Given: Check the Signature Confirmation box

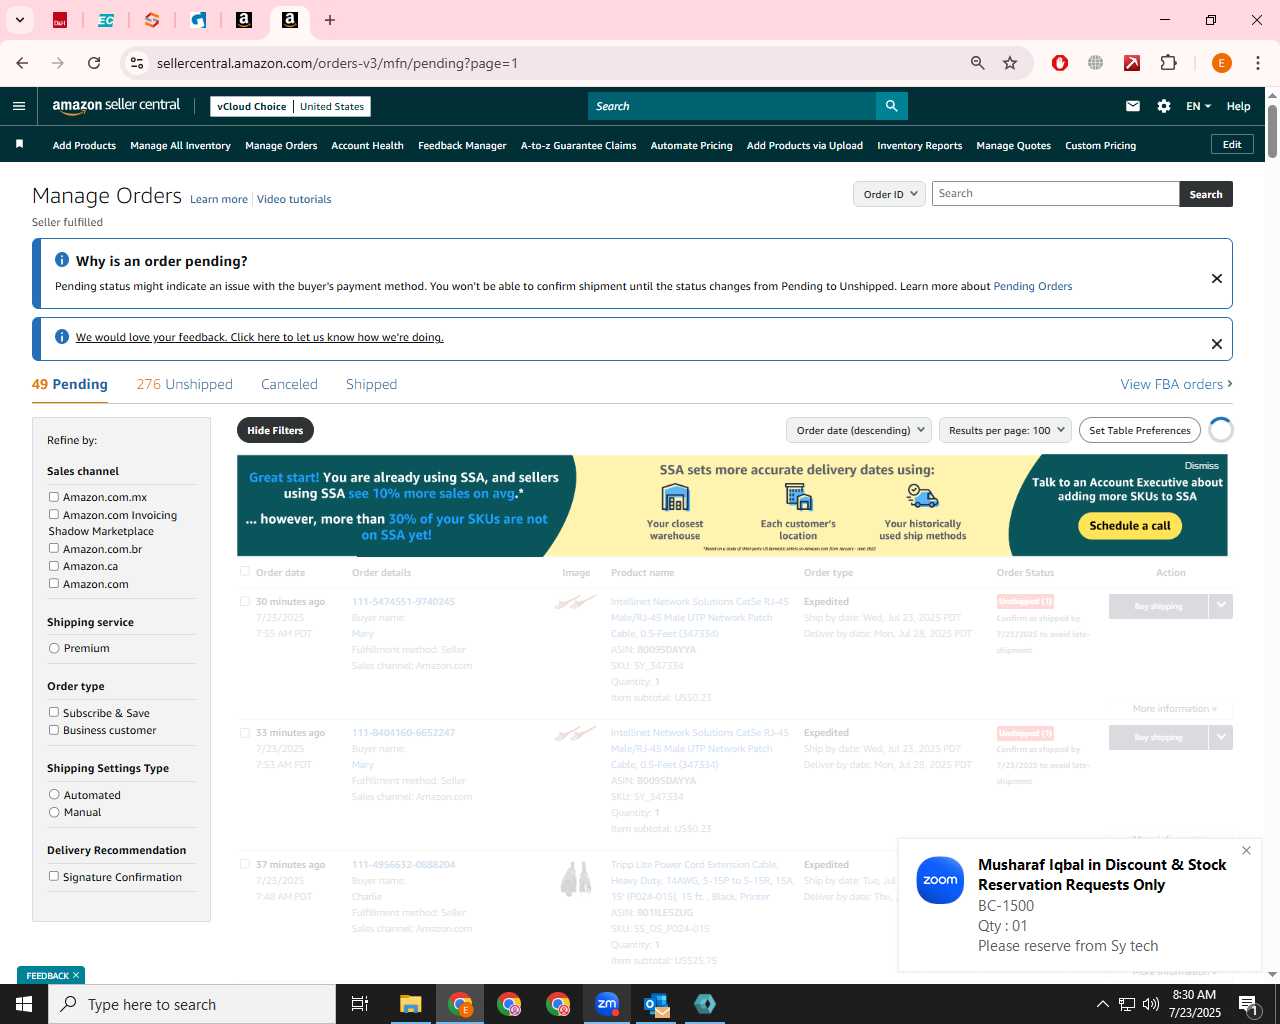Looking at the screenshot, I should pyautogui.click(x=54, y=877).
